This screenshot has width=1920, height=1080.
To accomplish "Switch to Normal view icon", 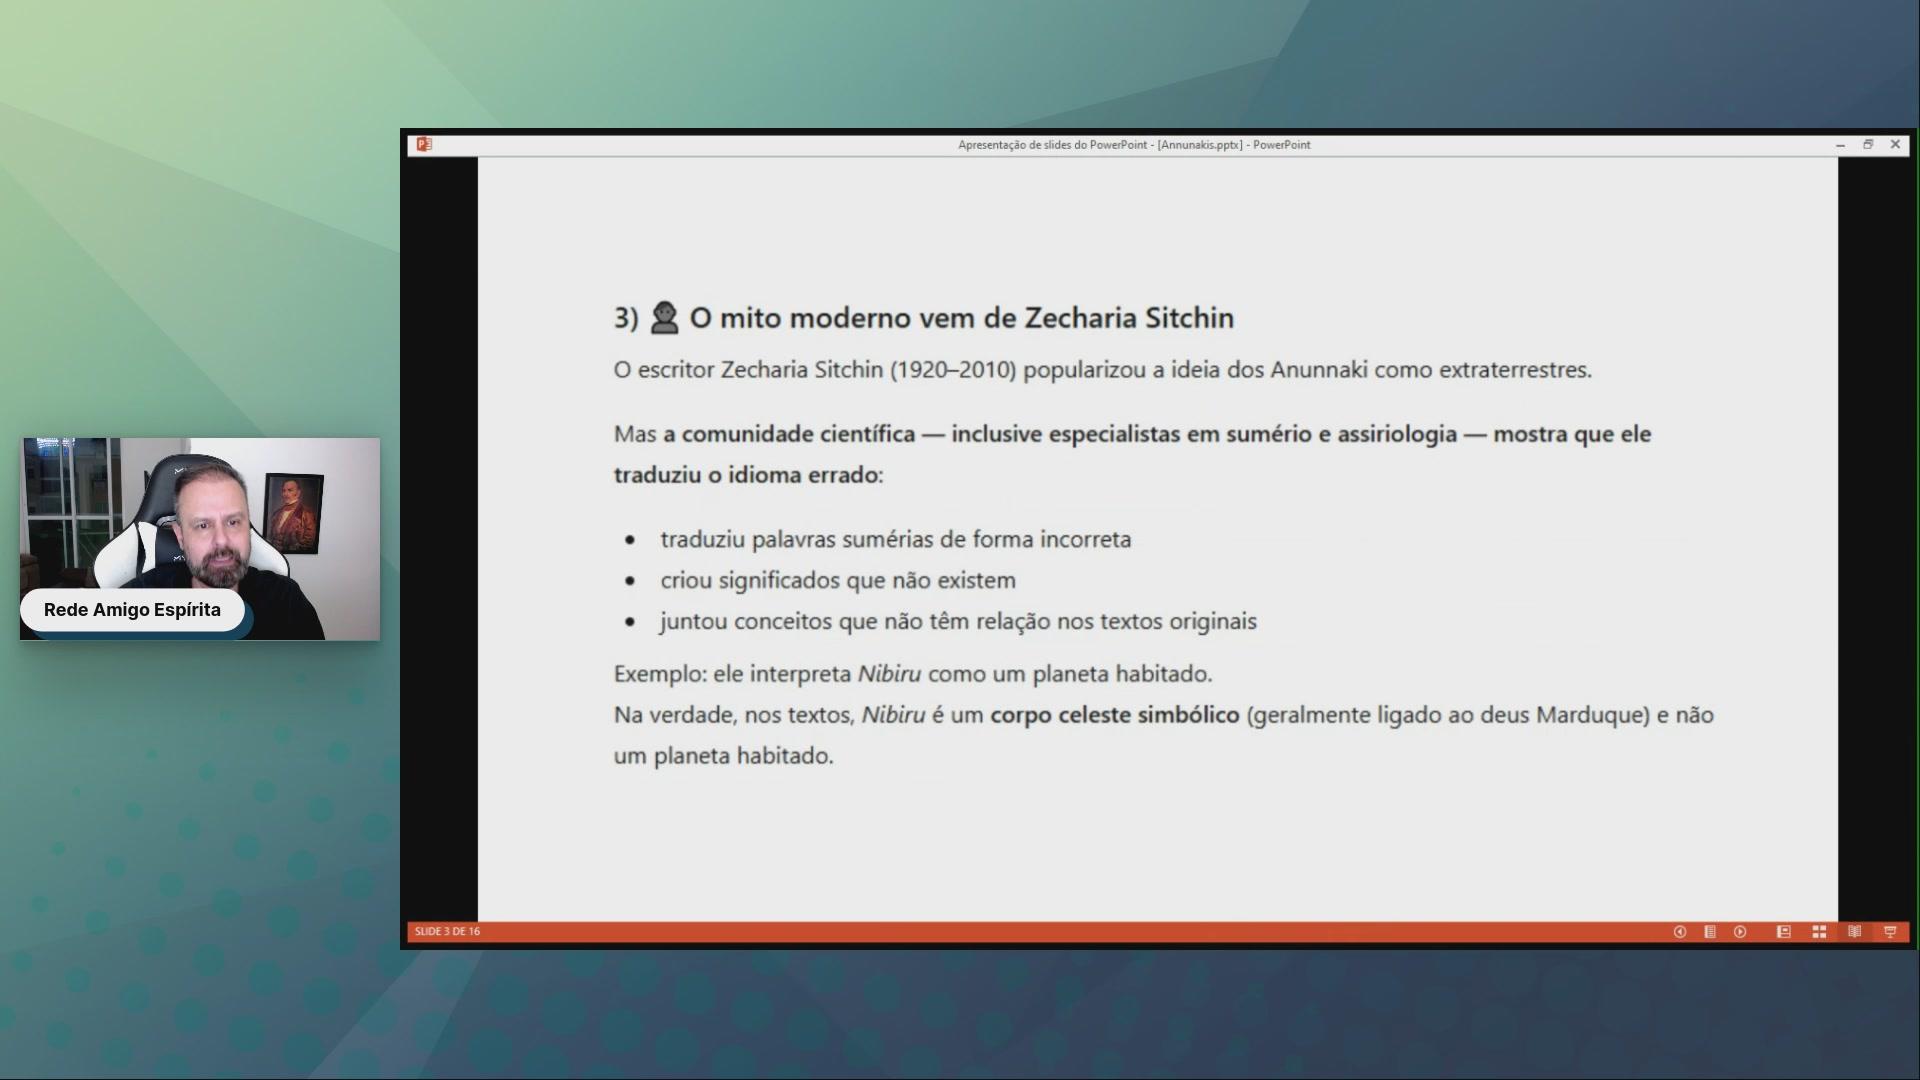I will pyautogui.click(x=1783, y=931).
